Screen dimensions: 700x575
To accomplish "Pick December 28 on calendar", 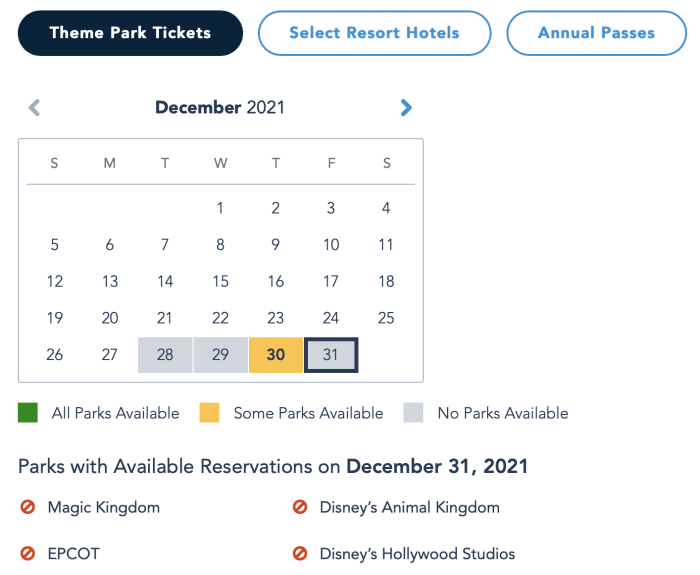I will tap(165, 355).
